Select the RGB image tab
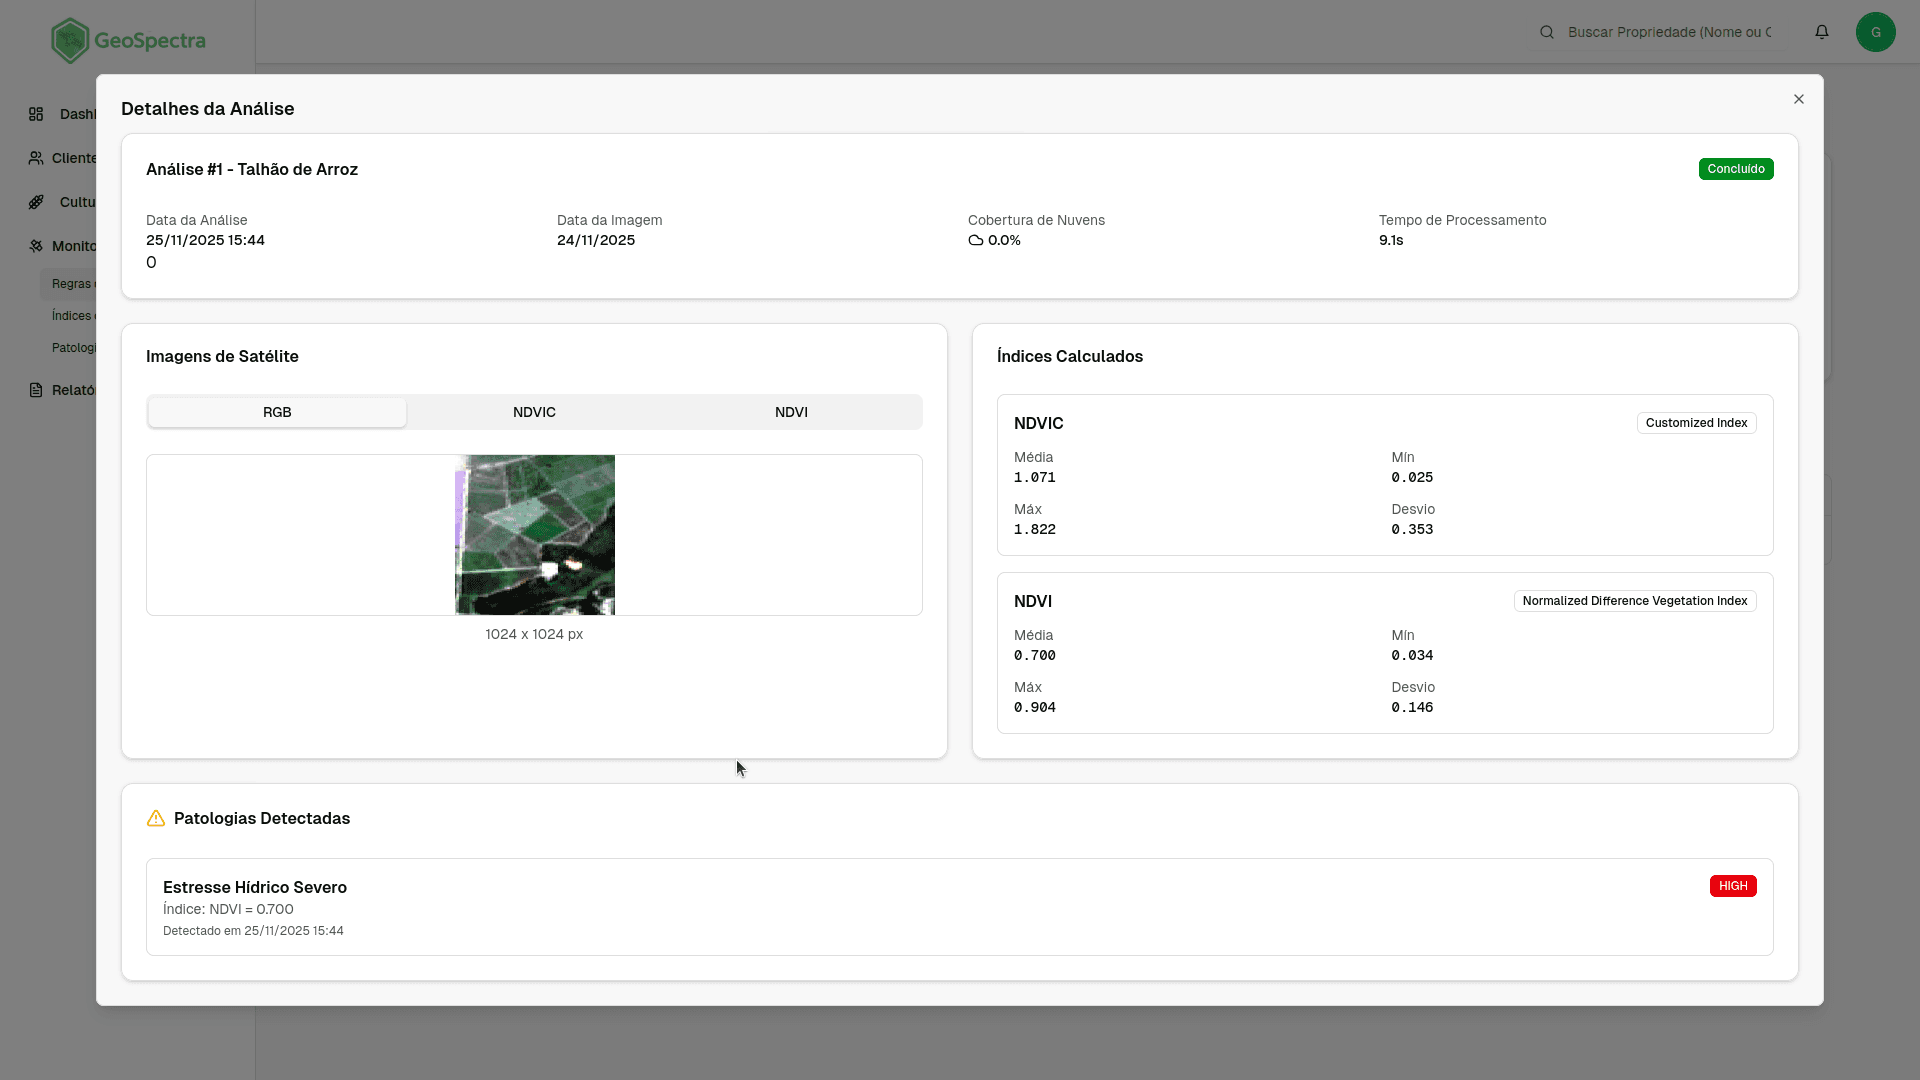The width and height of the screenshot is (1920, 1080). pos(277,412)
